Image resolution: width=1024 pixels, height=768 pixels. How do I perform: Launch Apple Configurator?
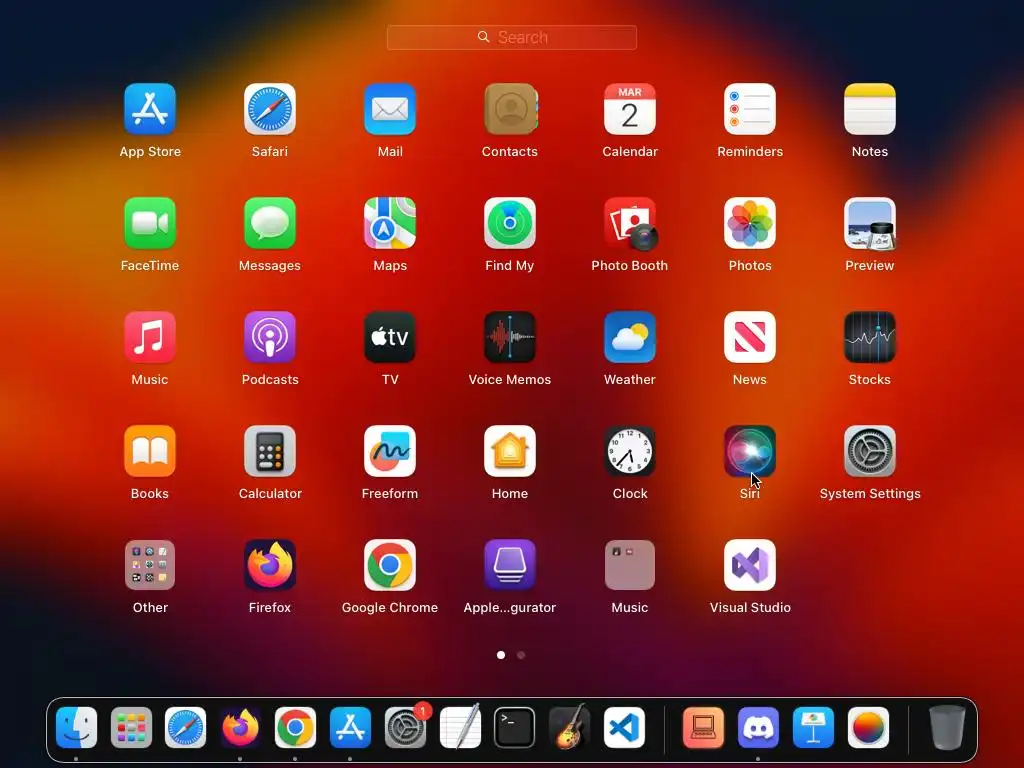tap(510, 565)
